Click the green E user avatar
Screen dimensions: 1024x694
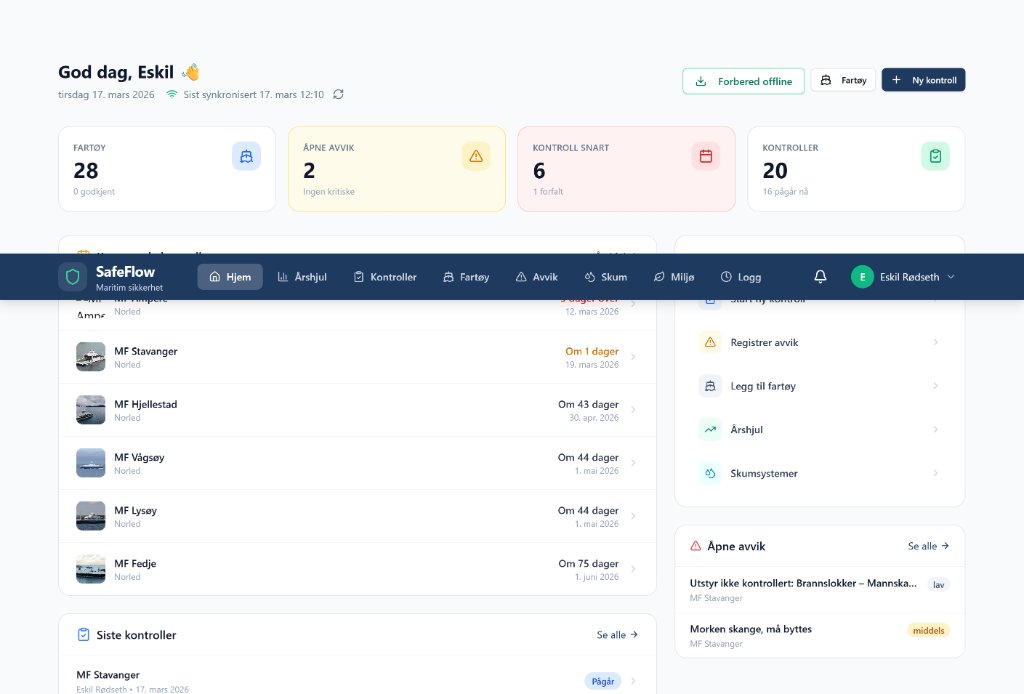[x=862, y=277]
